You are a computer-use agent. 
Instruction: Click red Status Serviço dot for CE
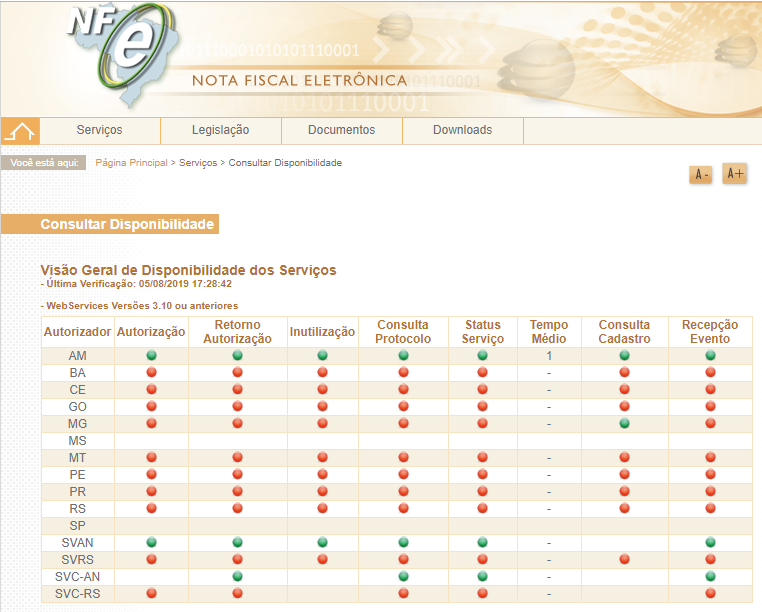tap(483, 389)
